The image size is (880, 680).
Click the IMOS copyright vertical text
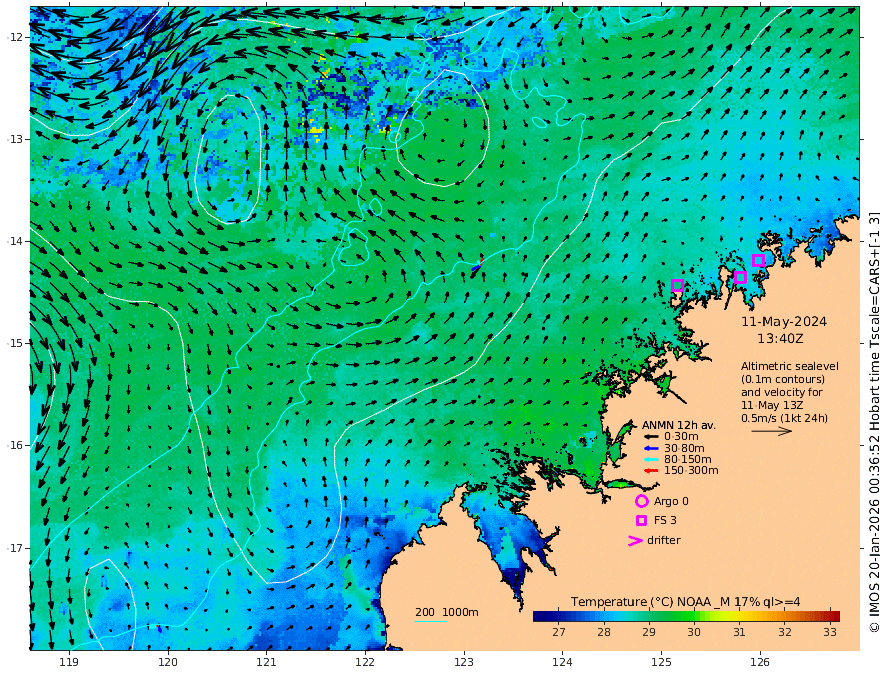pyautogui.click(x=874, y=422)
